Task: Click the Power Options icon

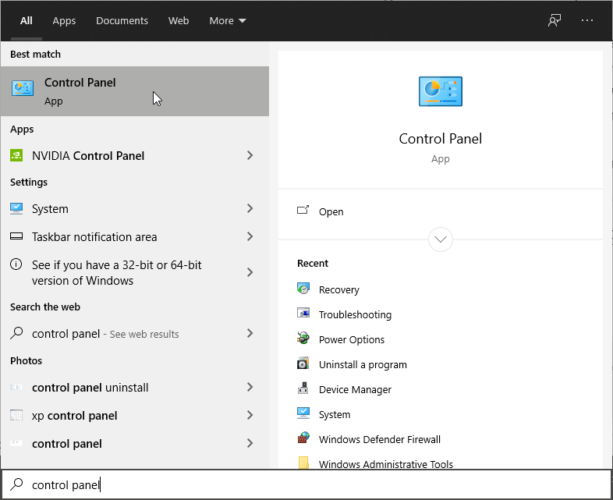Action: click(x=304, y=339)
